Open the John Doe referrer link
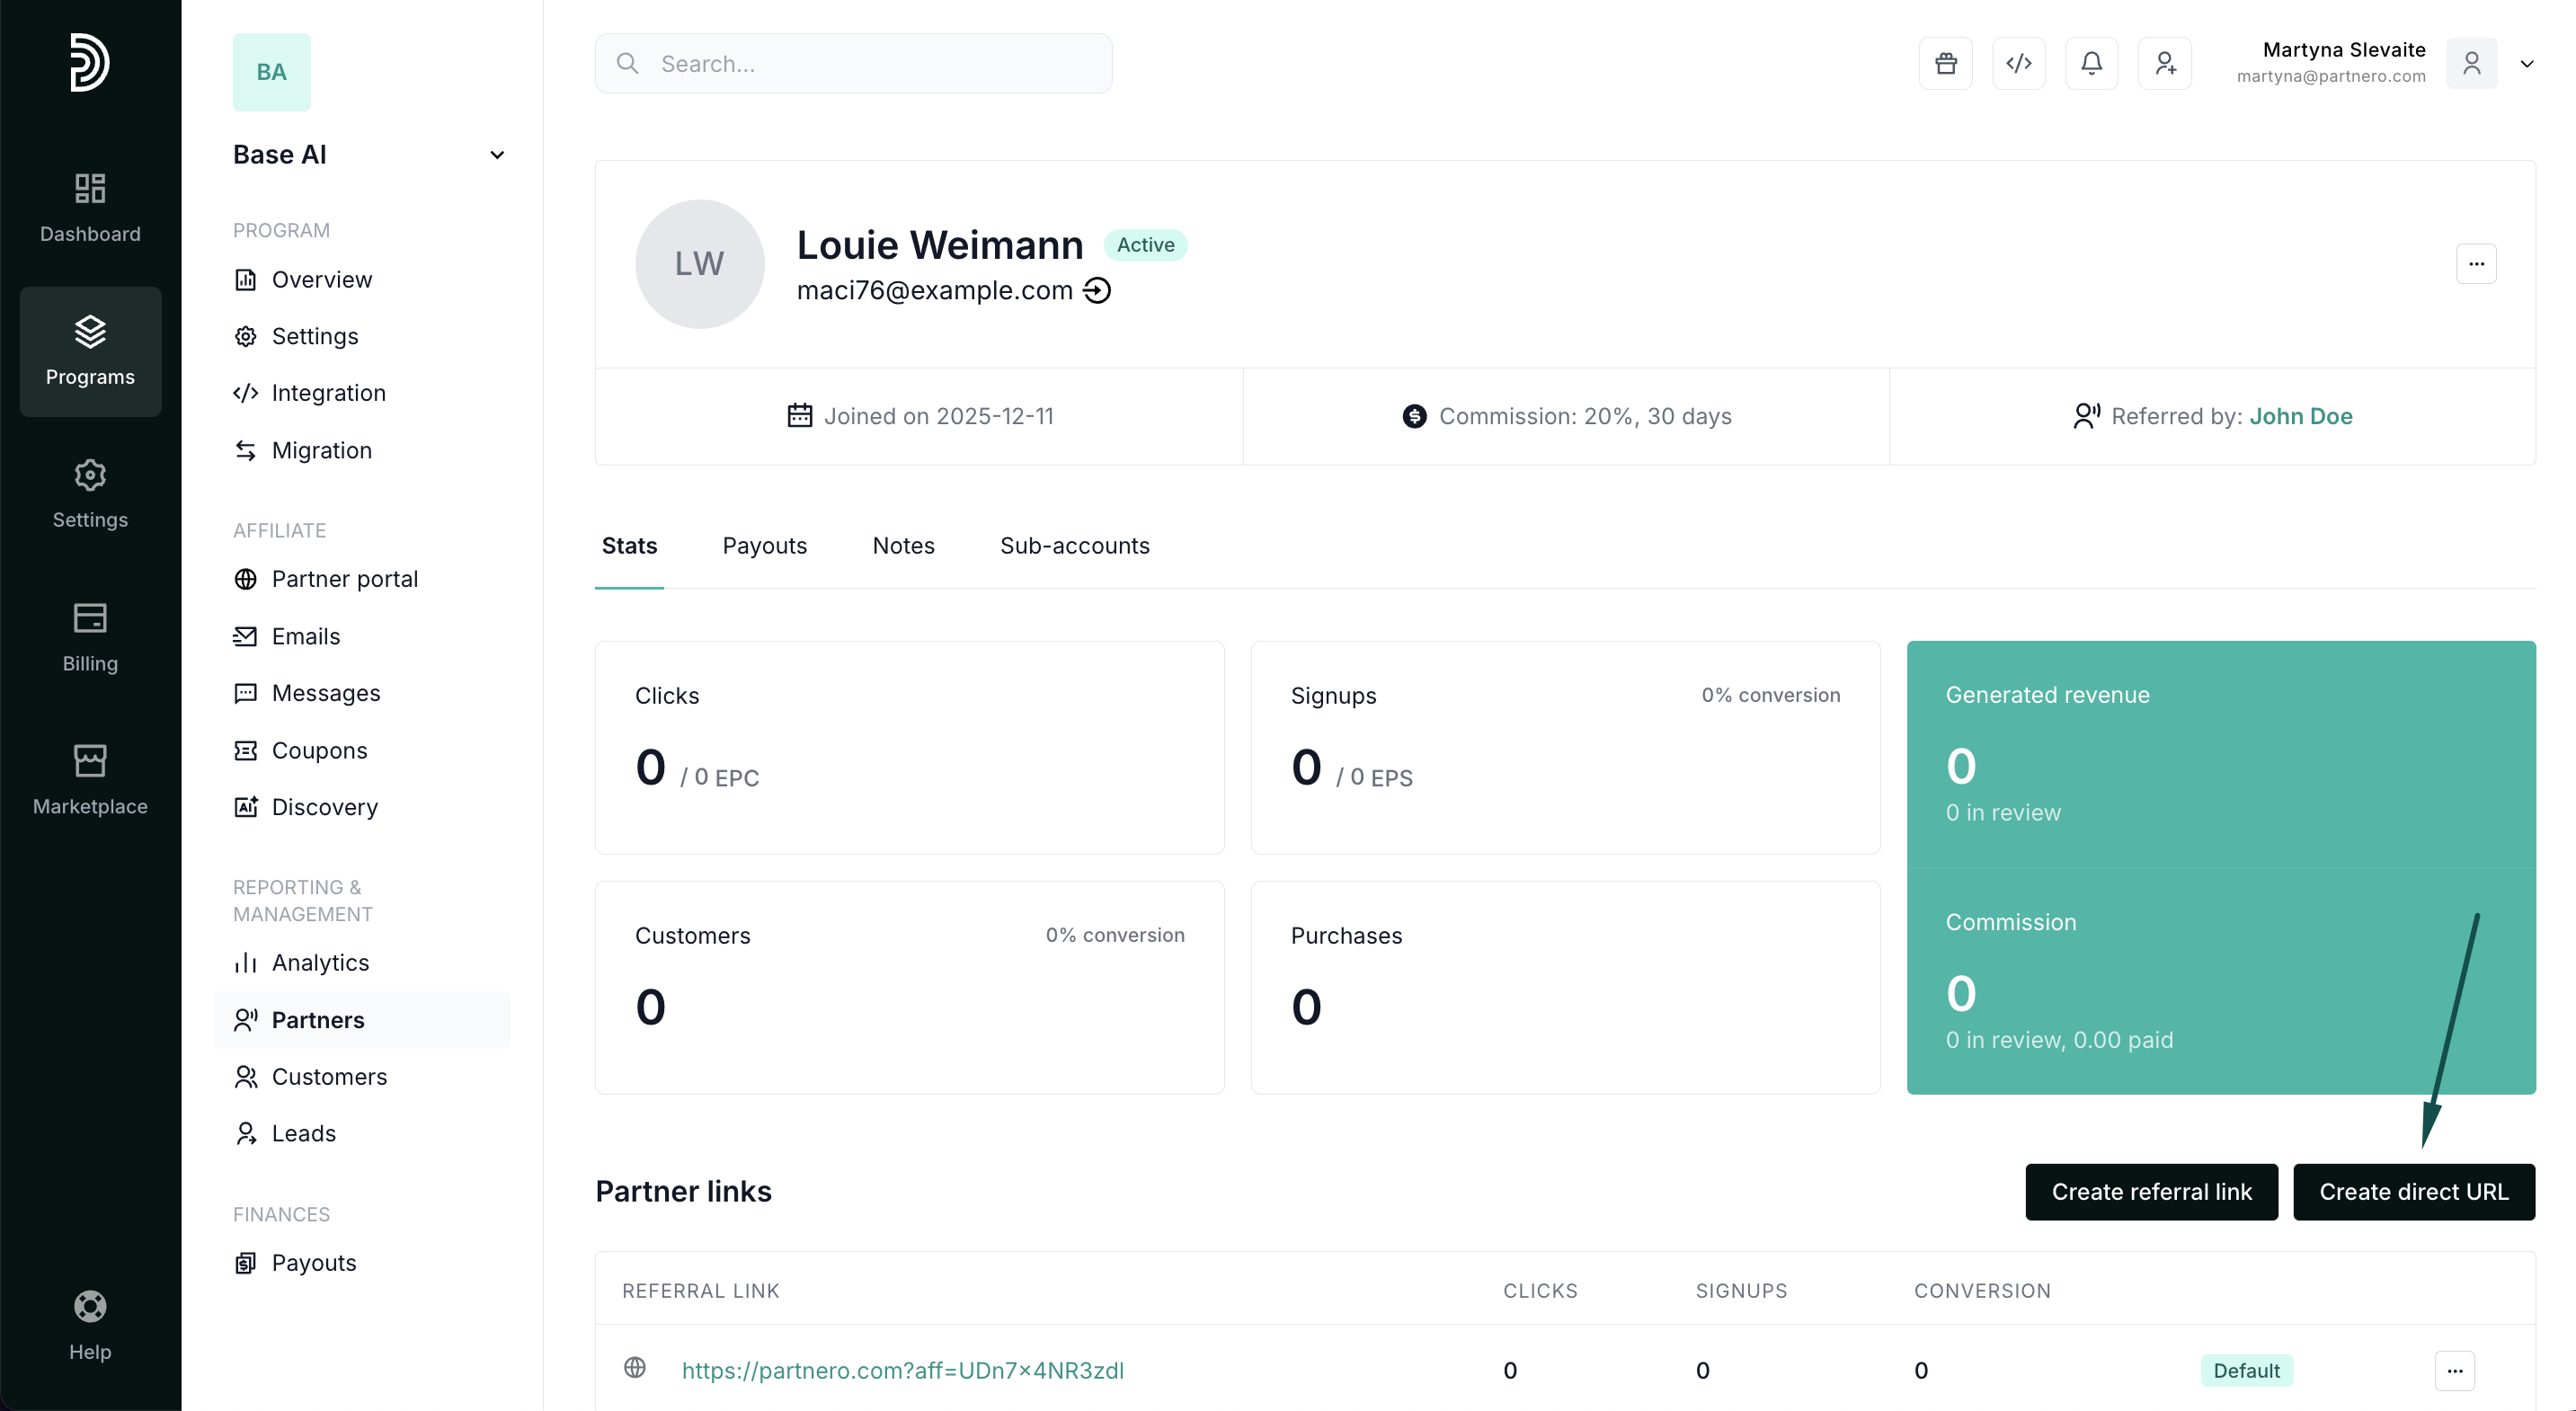 click(2300, 416)
